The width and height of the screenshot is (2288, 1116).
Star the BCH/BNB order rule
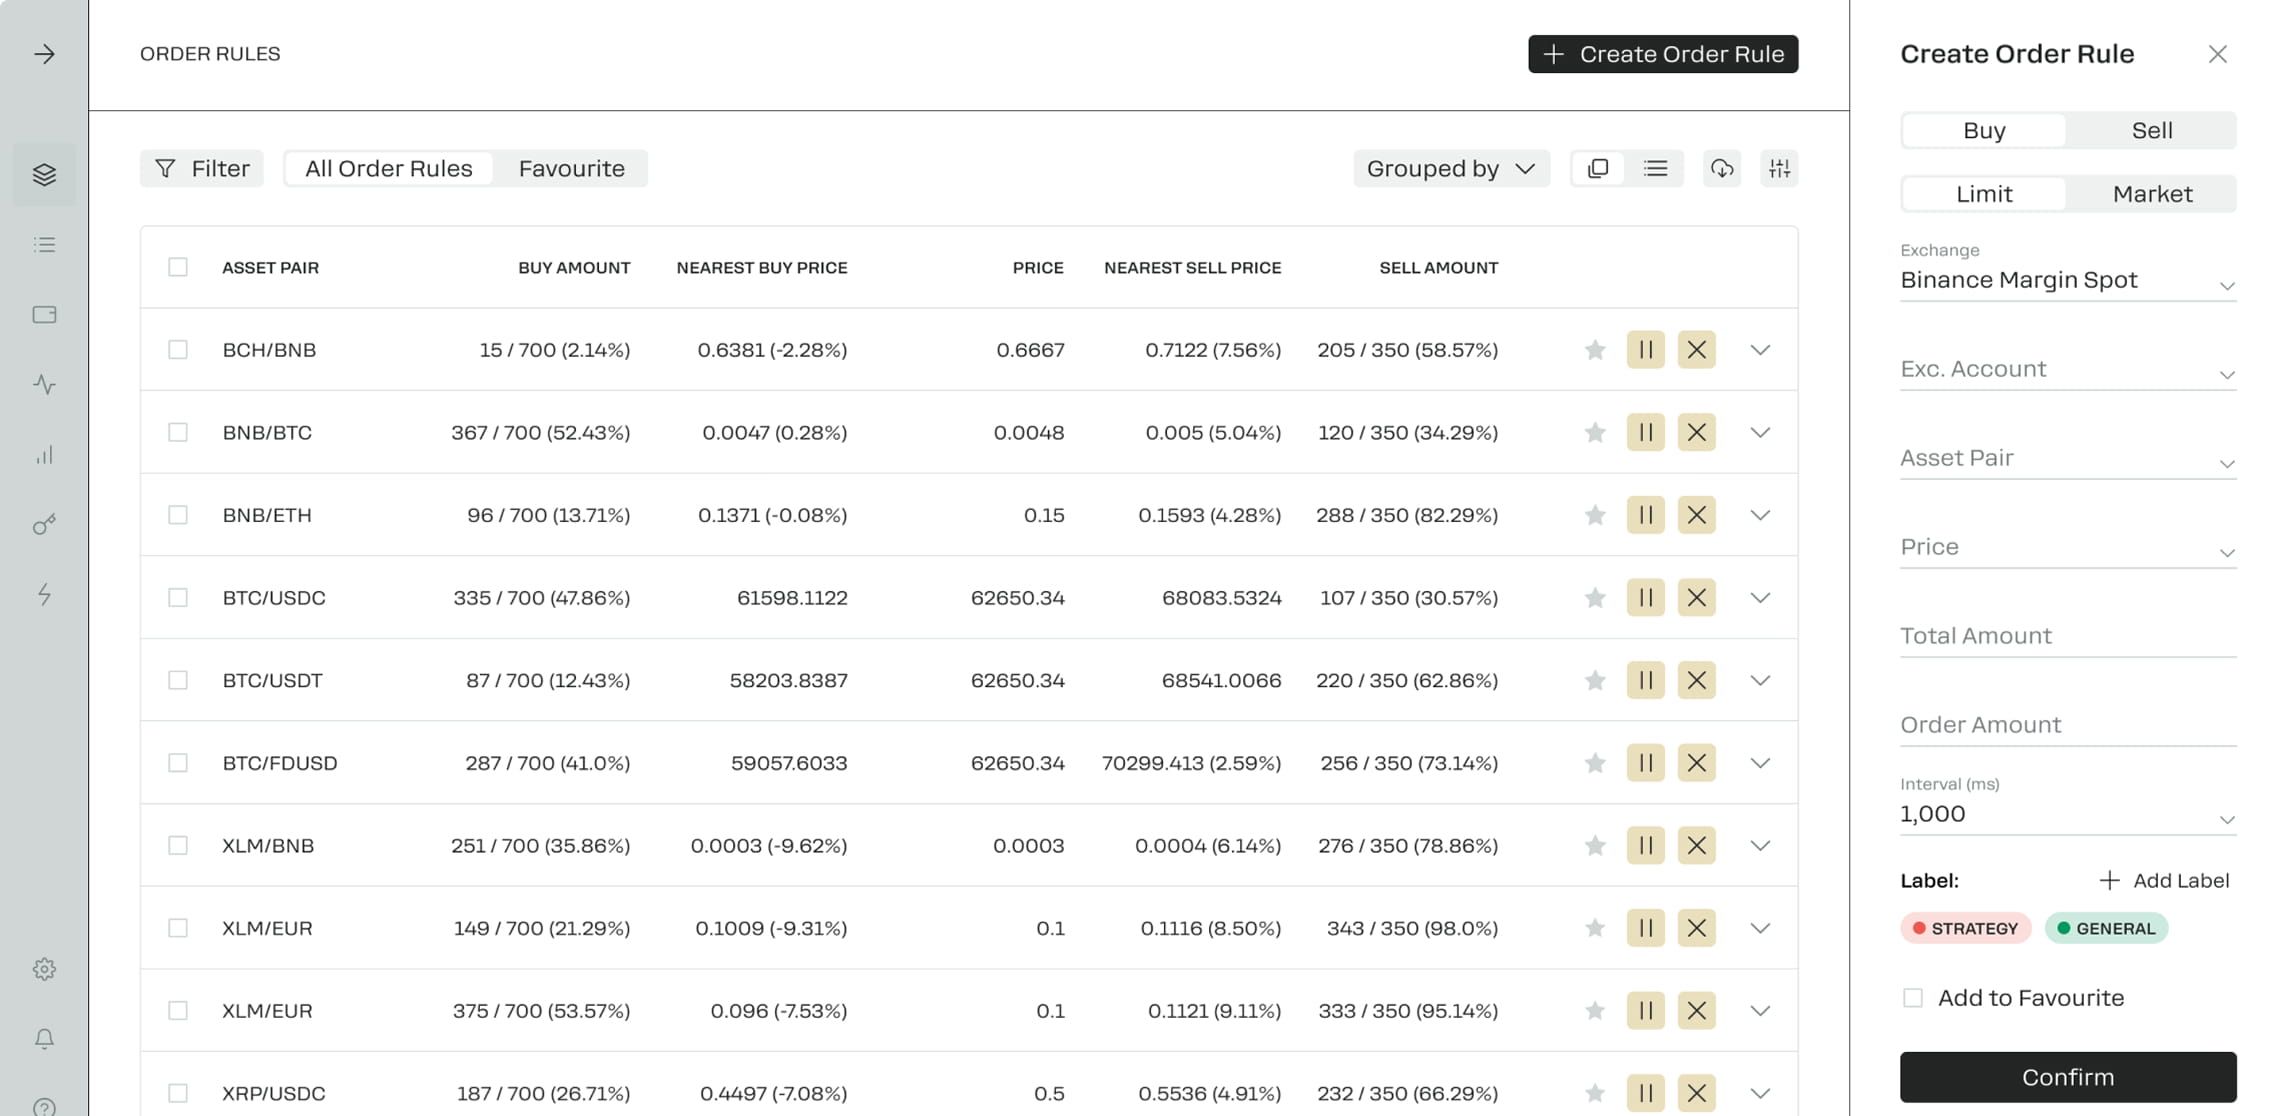click(x=1595, y=350)
